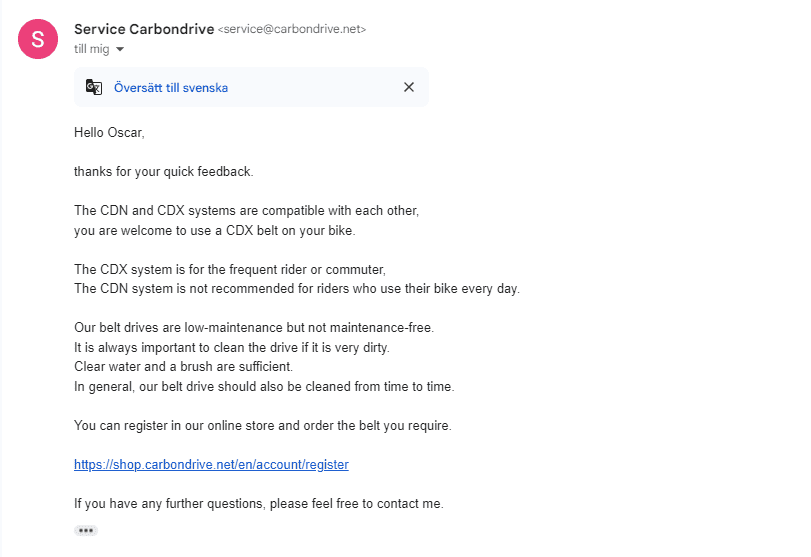Screen dimensions: 811x557
Task: Click the 'thanks for your quick feedback.' line
Action: pyautogui.click(x=163, y=171)
